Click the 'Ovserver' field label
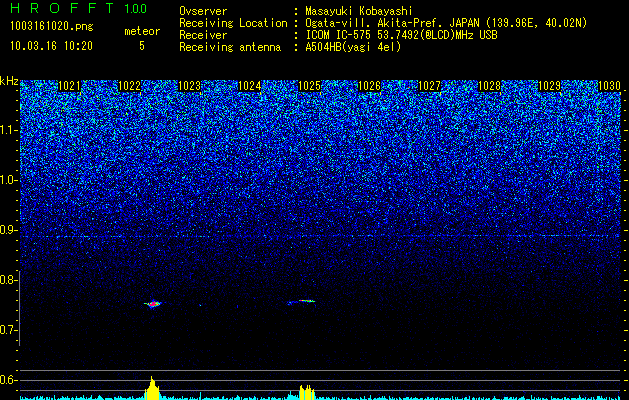629x400 pixels. [x=203, y=11]
